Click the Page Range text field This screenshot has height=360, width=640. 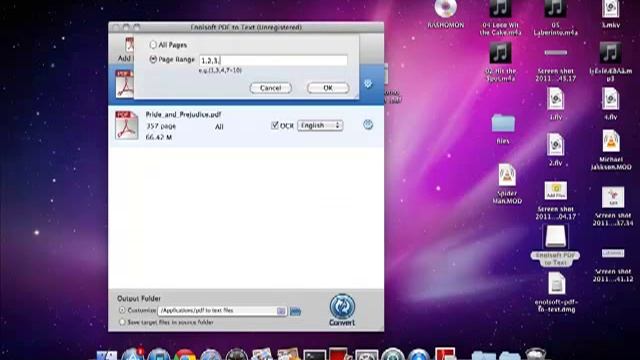(273, 60)
